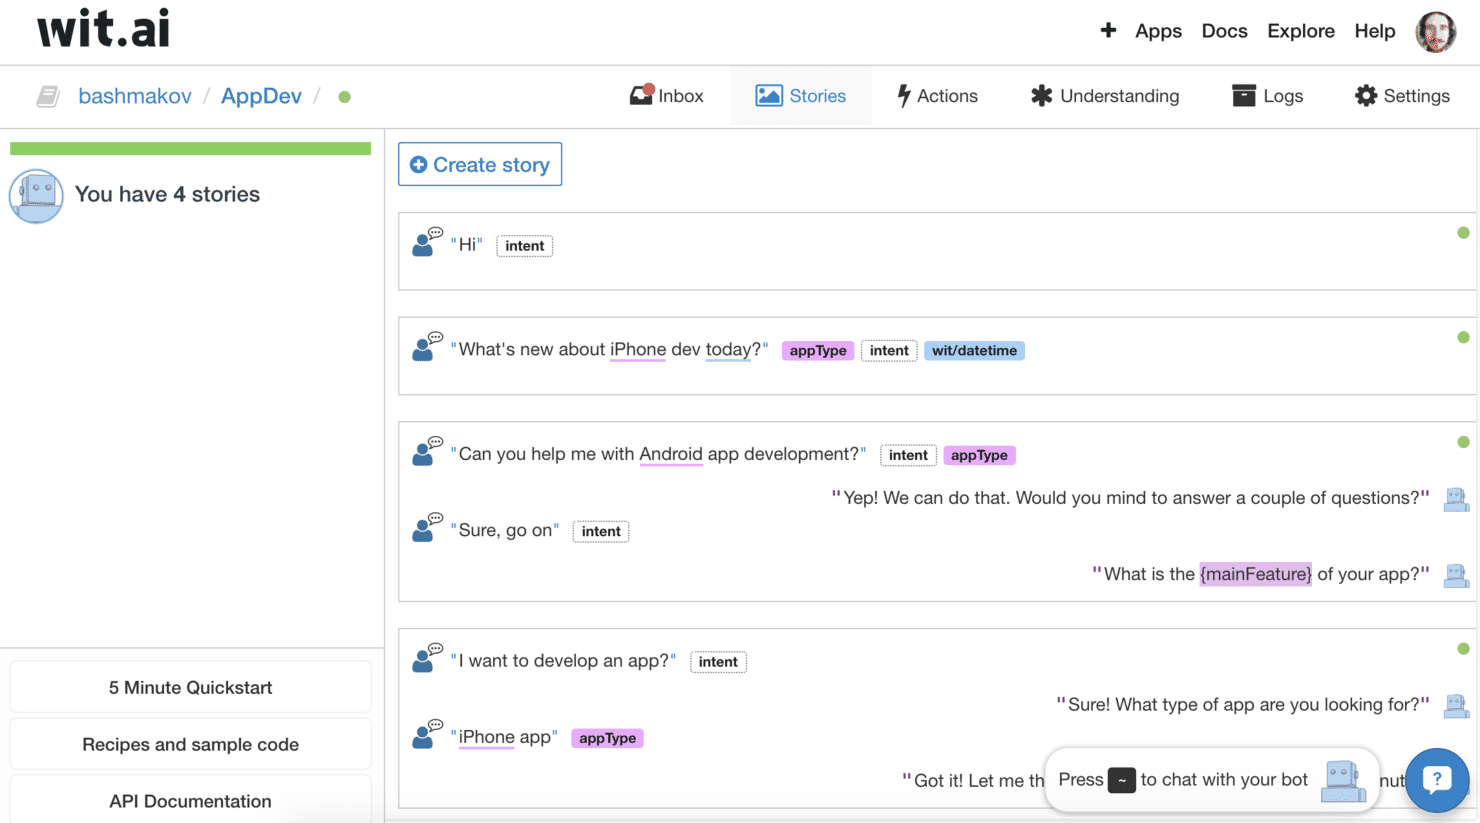The width and height of the screenshot is (1480, 823).
Task: Click the "Sure! What type of app" bot reply text
Action: click(1243, 705)
